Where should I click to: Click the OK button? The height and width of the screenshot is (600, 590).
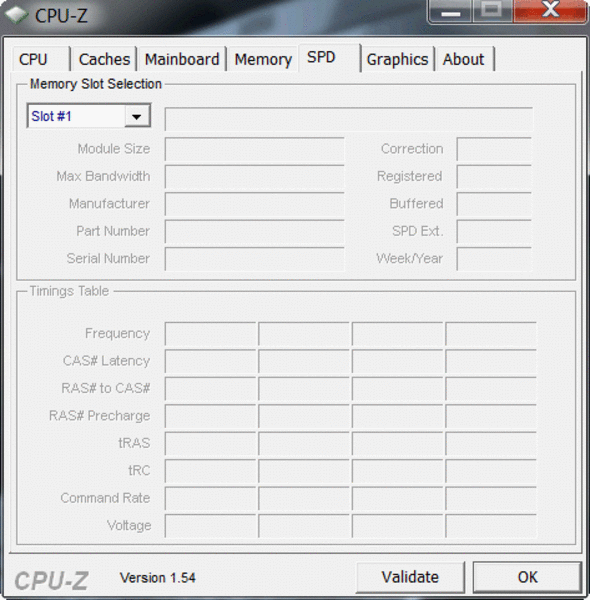528,577
